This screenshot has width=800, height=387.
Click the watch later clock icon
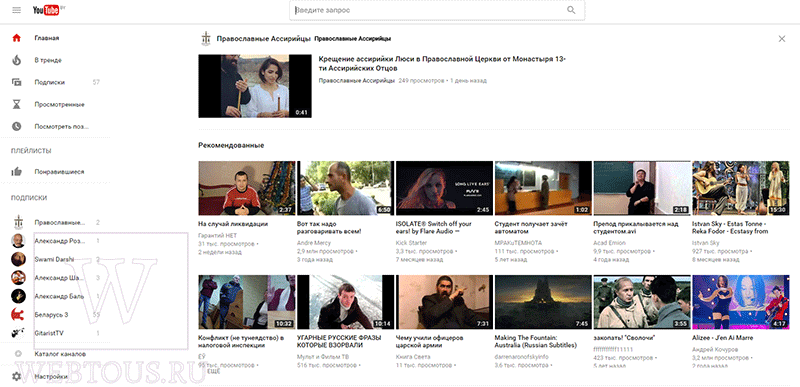17,126
